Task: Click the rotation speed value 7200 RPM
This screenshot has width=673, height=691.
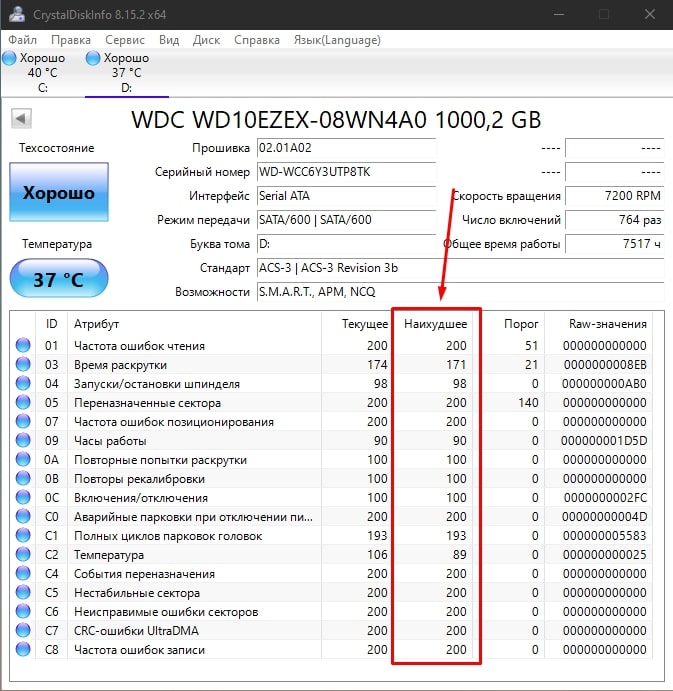Action: 614,196
